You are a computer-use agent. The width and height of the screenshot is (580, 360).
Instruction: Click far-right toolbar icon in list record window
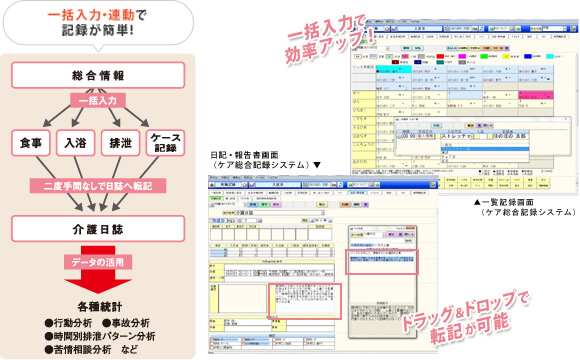pos(573,28)
